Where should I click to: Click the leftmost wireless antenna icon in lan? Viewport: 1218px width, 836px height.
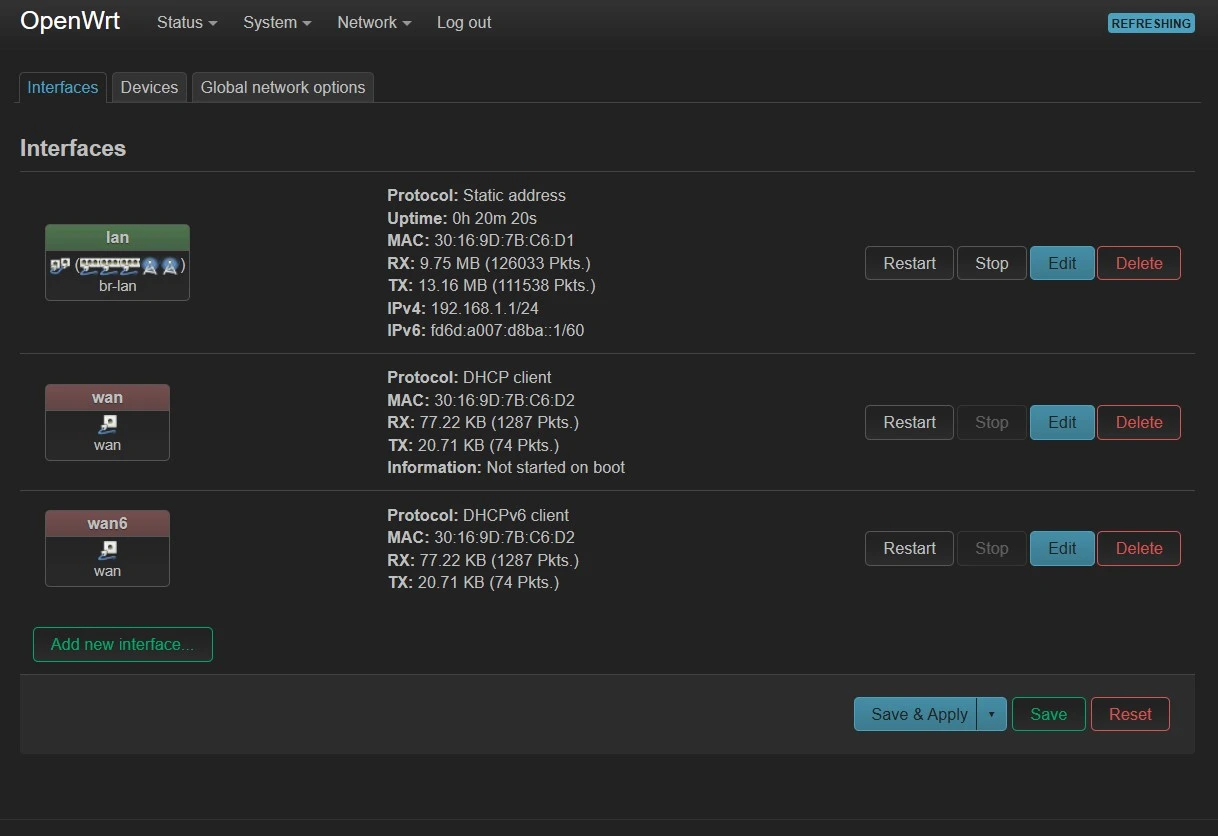(x=150, y=266)
